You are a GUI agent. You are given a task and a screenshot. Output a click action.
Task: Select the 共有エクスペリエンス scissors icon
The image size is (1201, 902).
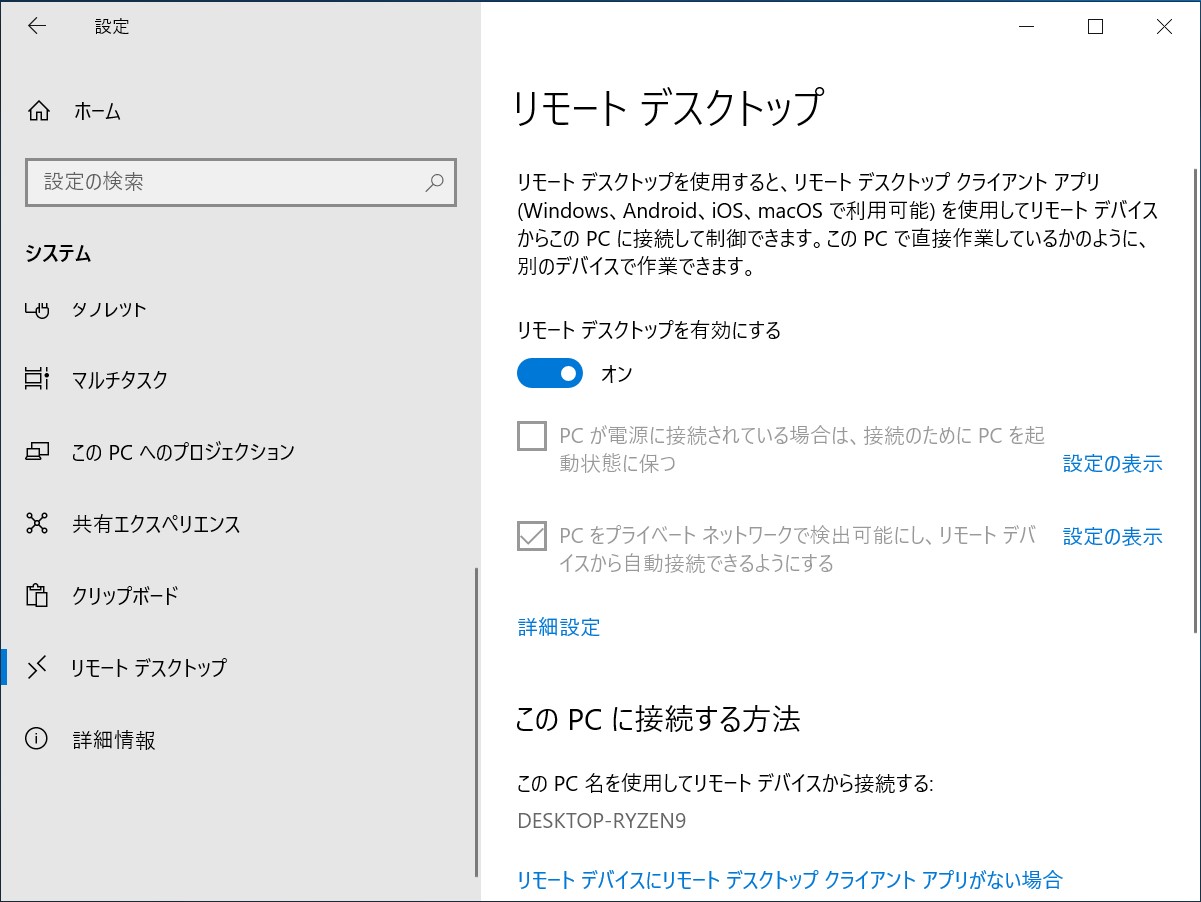pyautogui.click(x=39, y=523)
